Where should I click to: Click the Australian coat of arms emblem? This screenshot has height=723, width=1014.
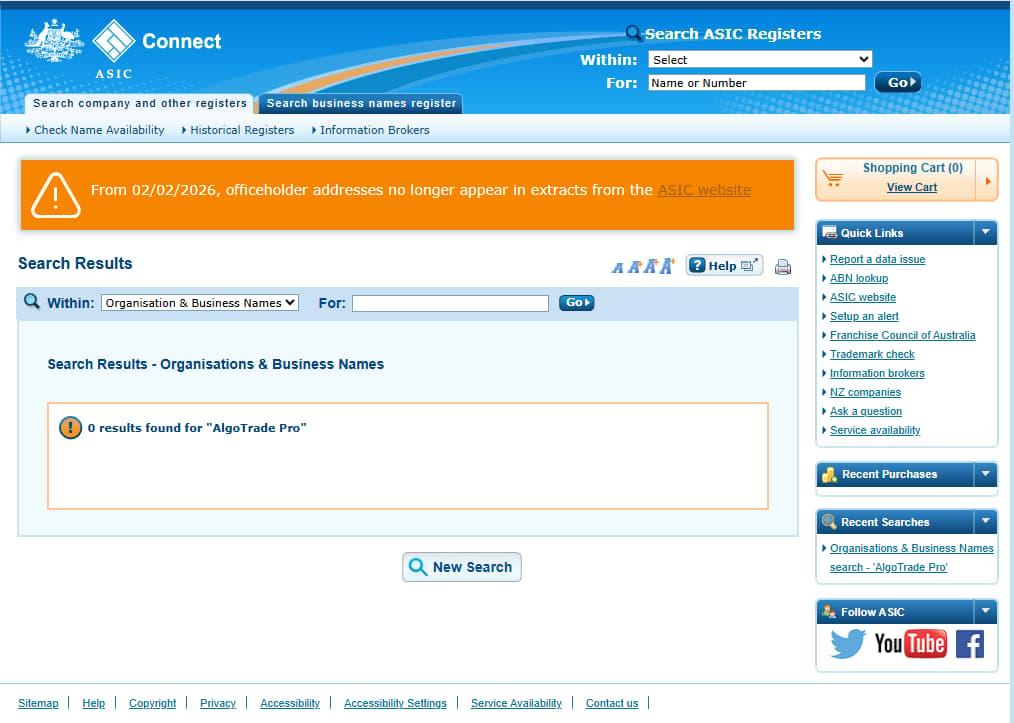(54, 41)
